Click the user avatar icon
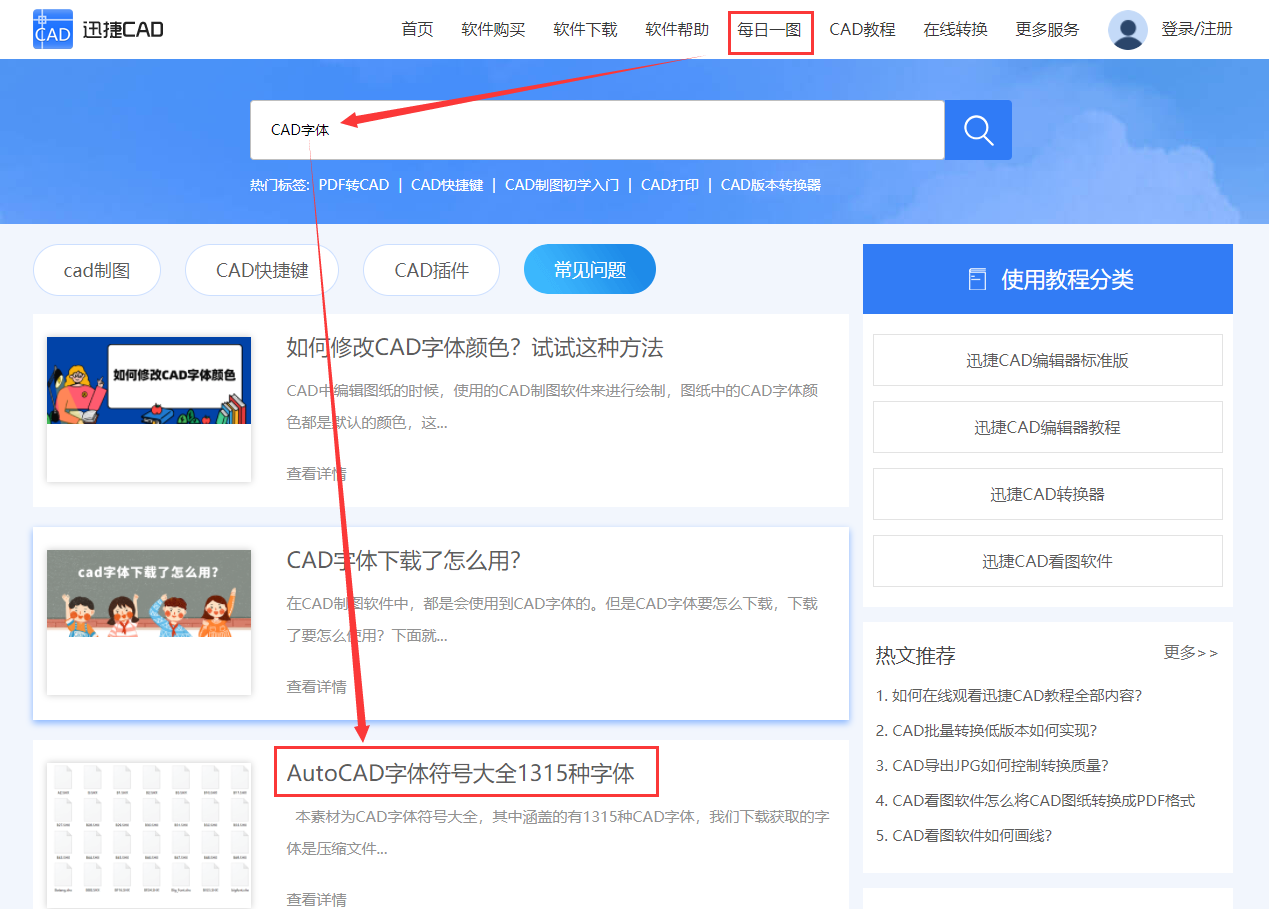The image size is (1269, 909). pos(1127,29)
